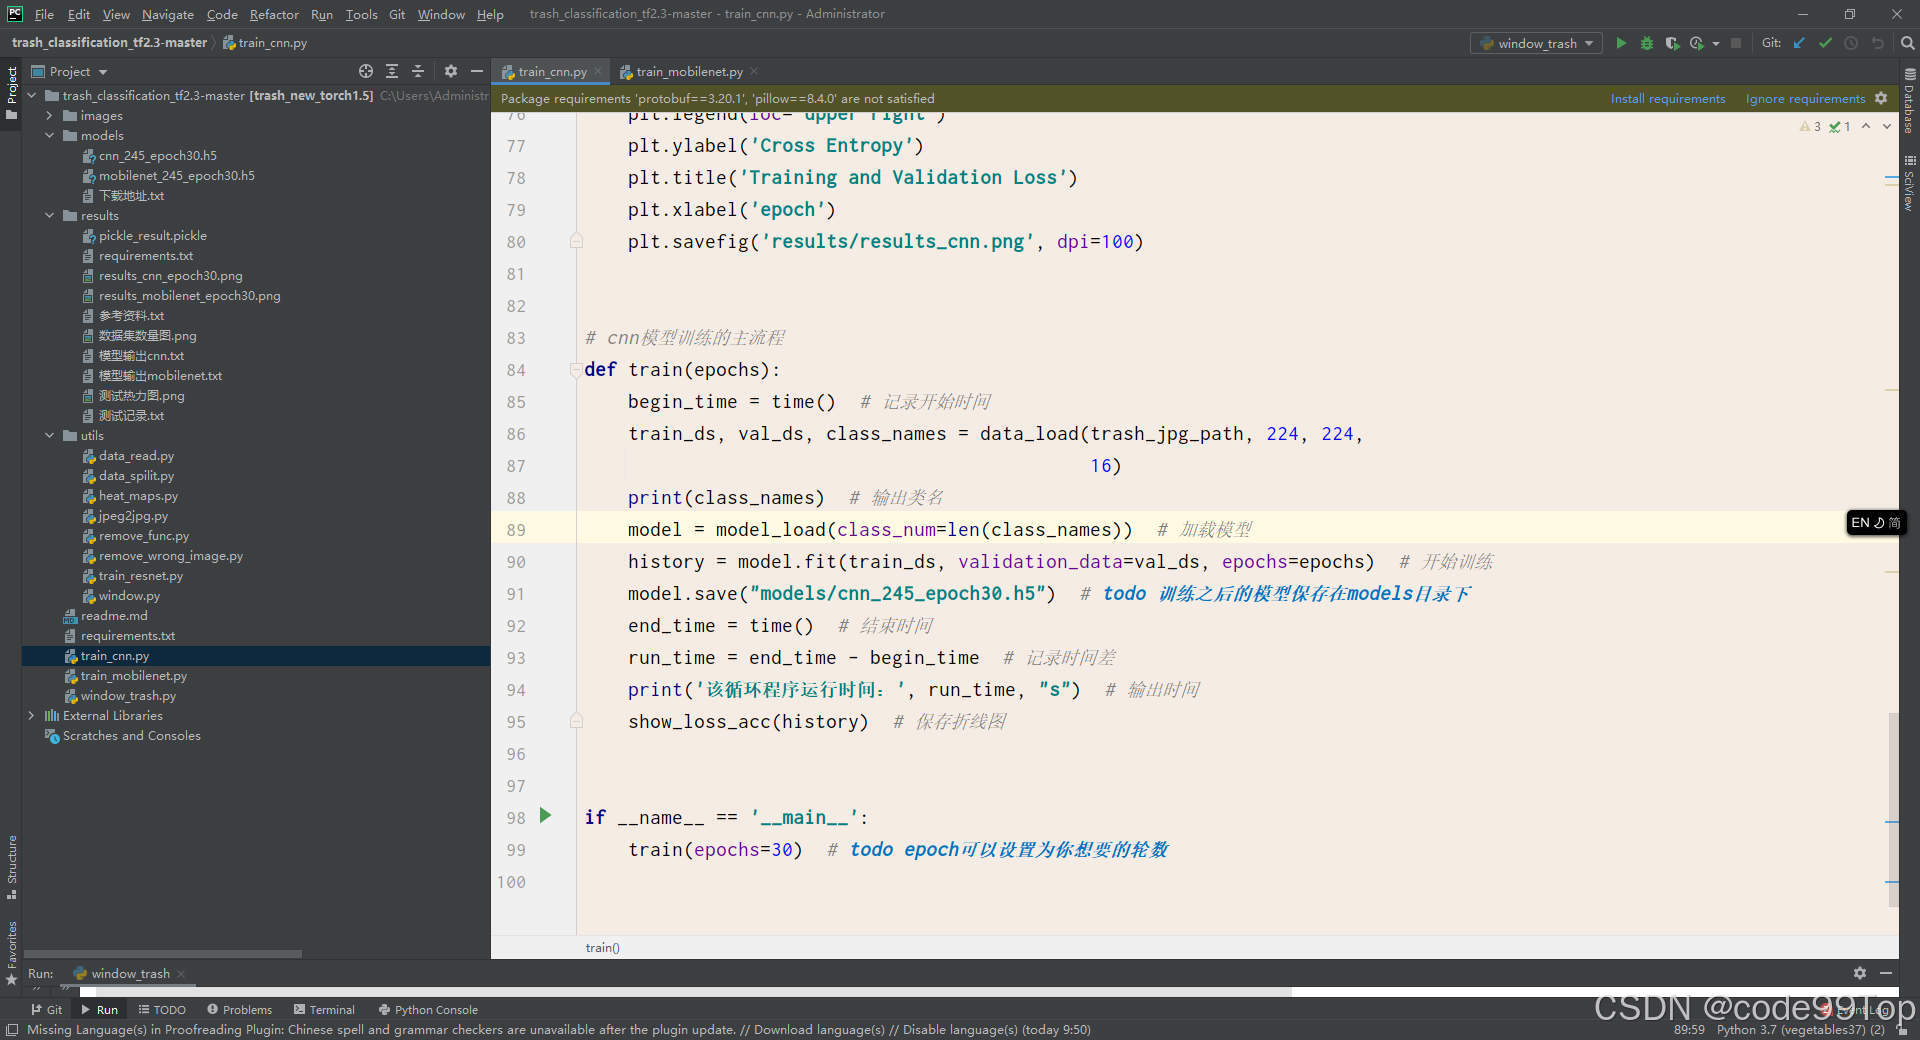Click Expand All in Project panel
Screen dimensions: 1920x1040
pos(392,71)
